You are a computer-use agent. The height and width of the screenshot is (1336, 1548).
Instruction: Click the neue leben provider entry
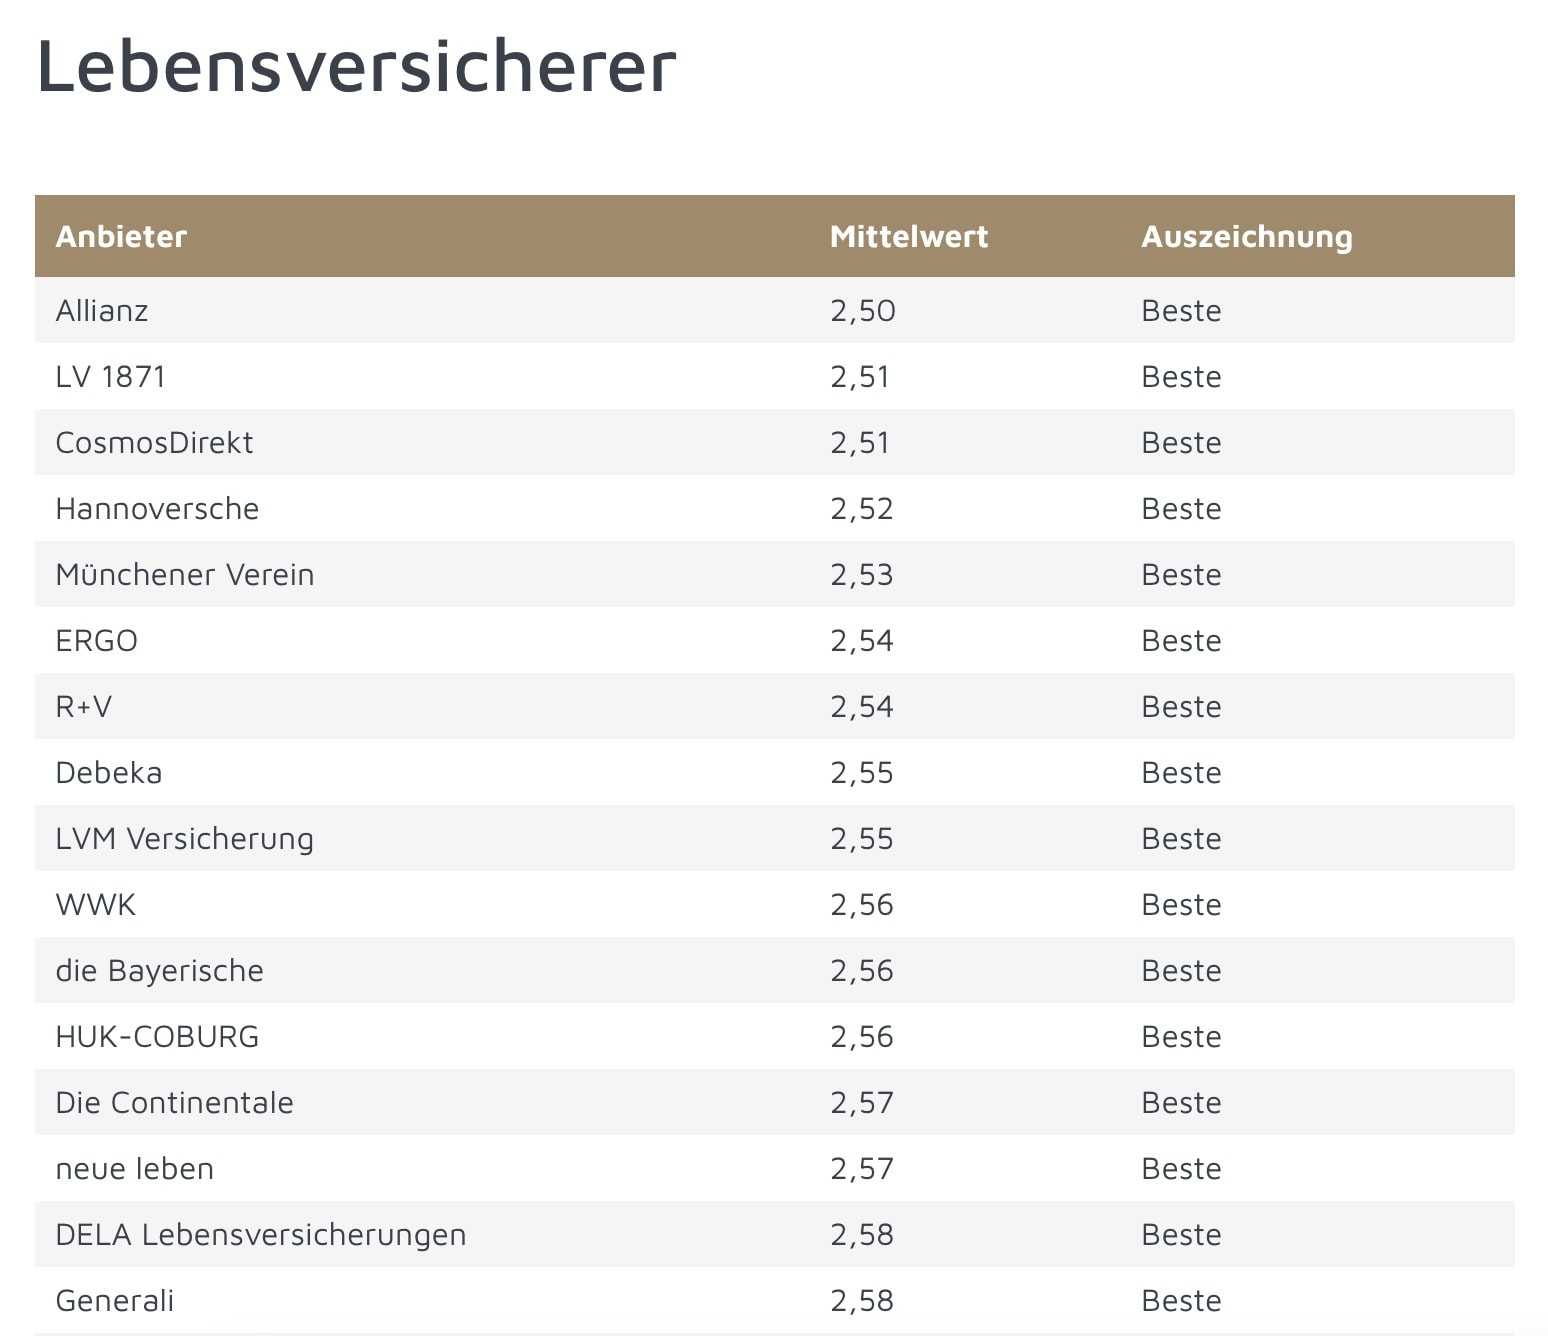(135, 1169)
